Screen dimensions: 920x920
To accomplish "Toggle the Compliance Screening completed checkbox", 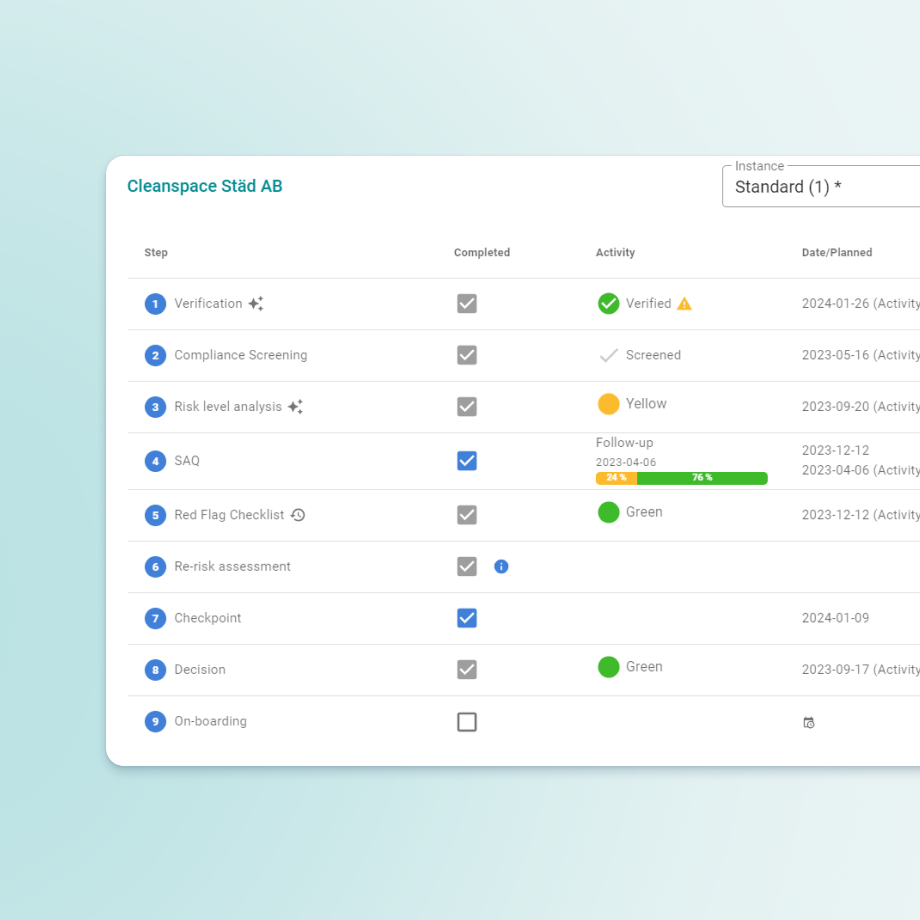I will click(x=467, y=355).
